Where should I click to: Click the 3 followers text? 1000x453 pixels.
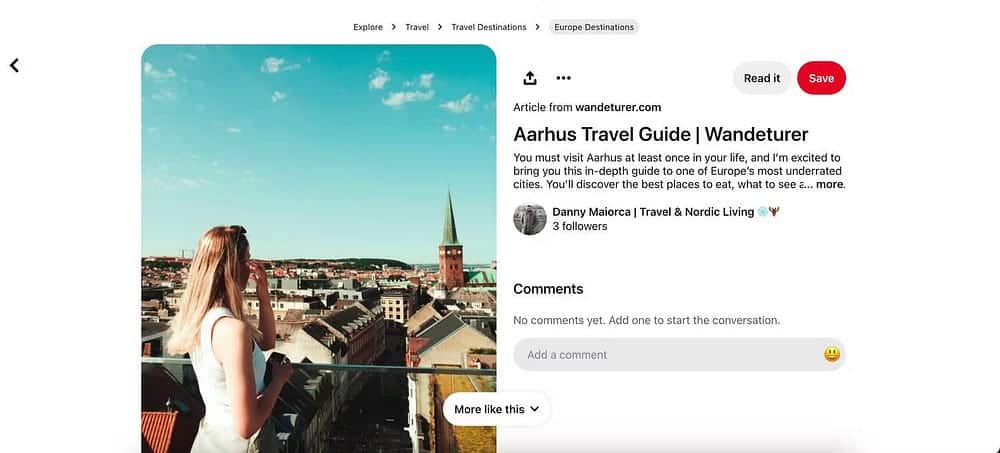click(x=580, y=227)
